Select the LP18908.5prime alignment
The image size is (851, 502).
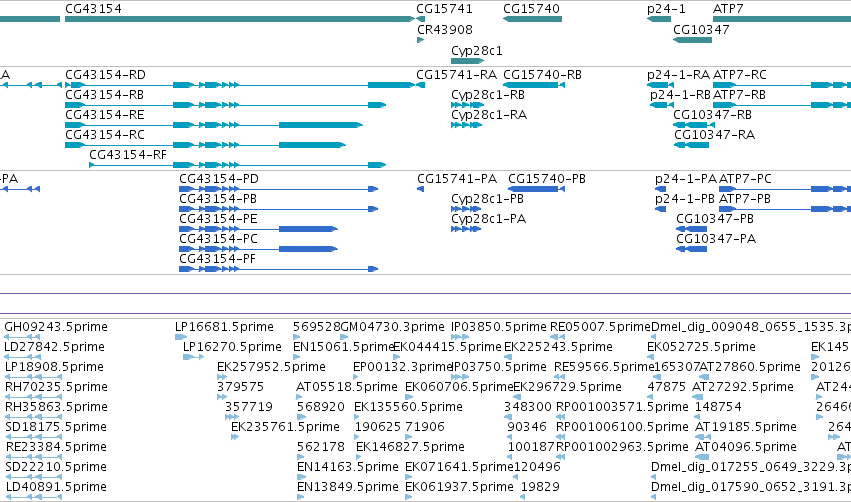pyautogui.click(x=33, y=377)
